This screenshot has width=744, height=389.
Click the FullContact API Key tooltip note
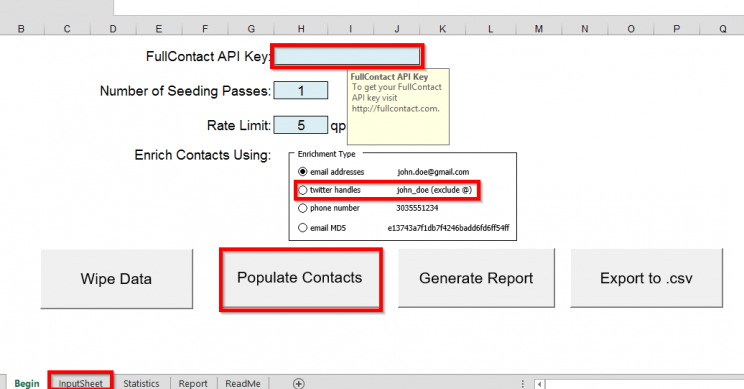click(398, 106)
